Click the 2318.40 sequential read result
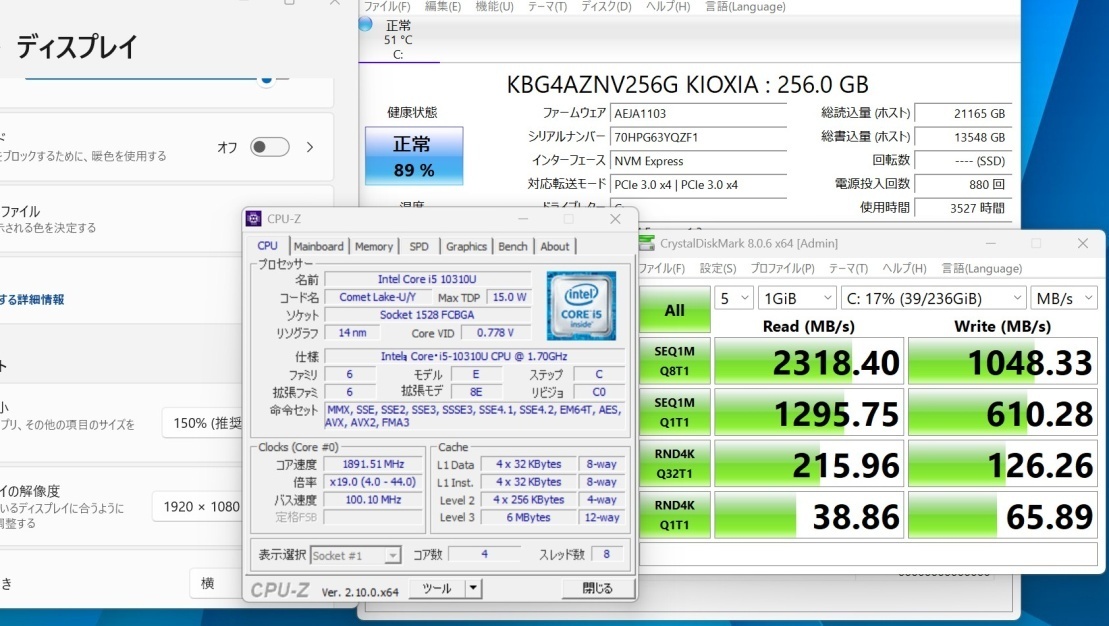The image size is (1109, 626). [x=809, y=361]
